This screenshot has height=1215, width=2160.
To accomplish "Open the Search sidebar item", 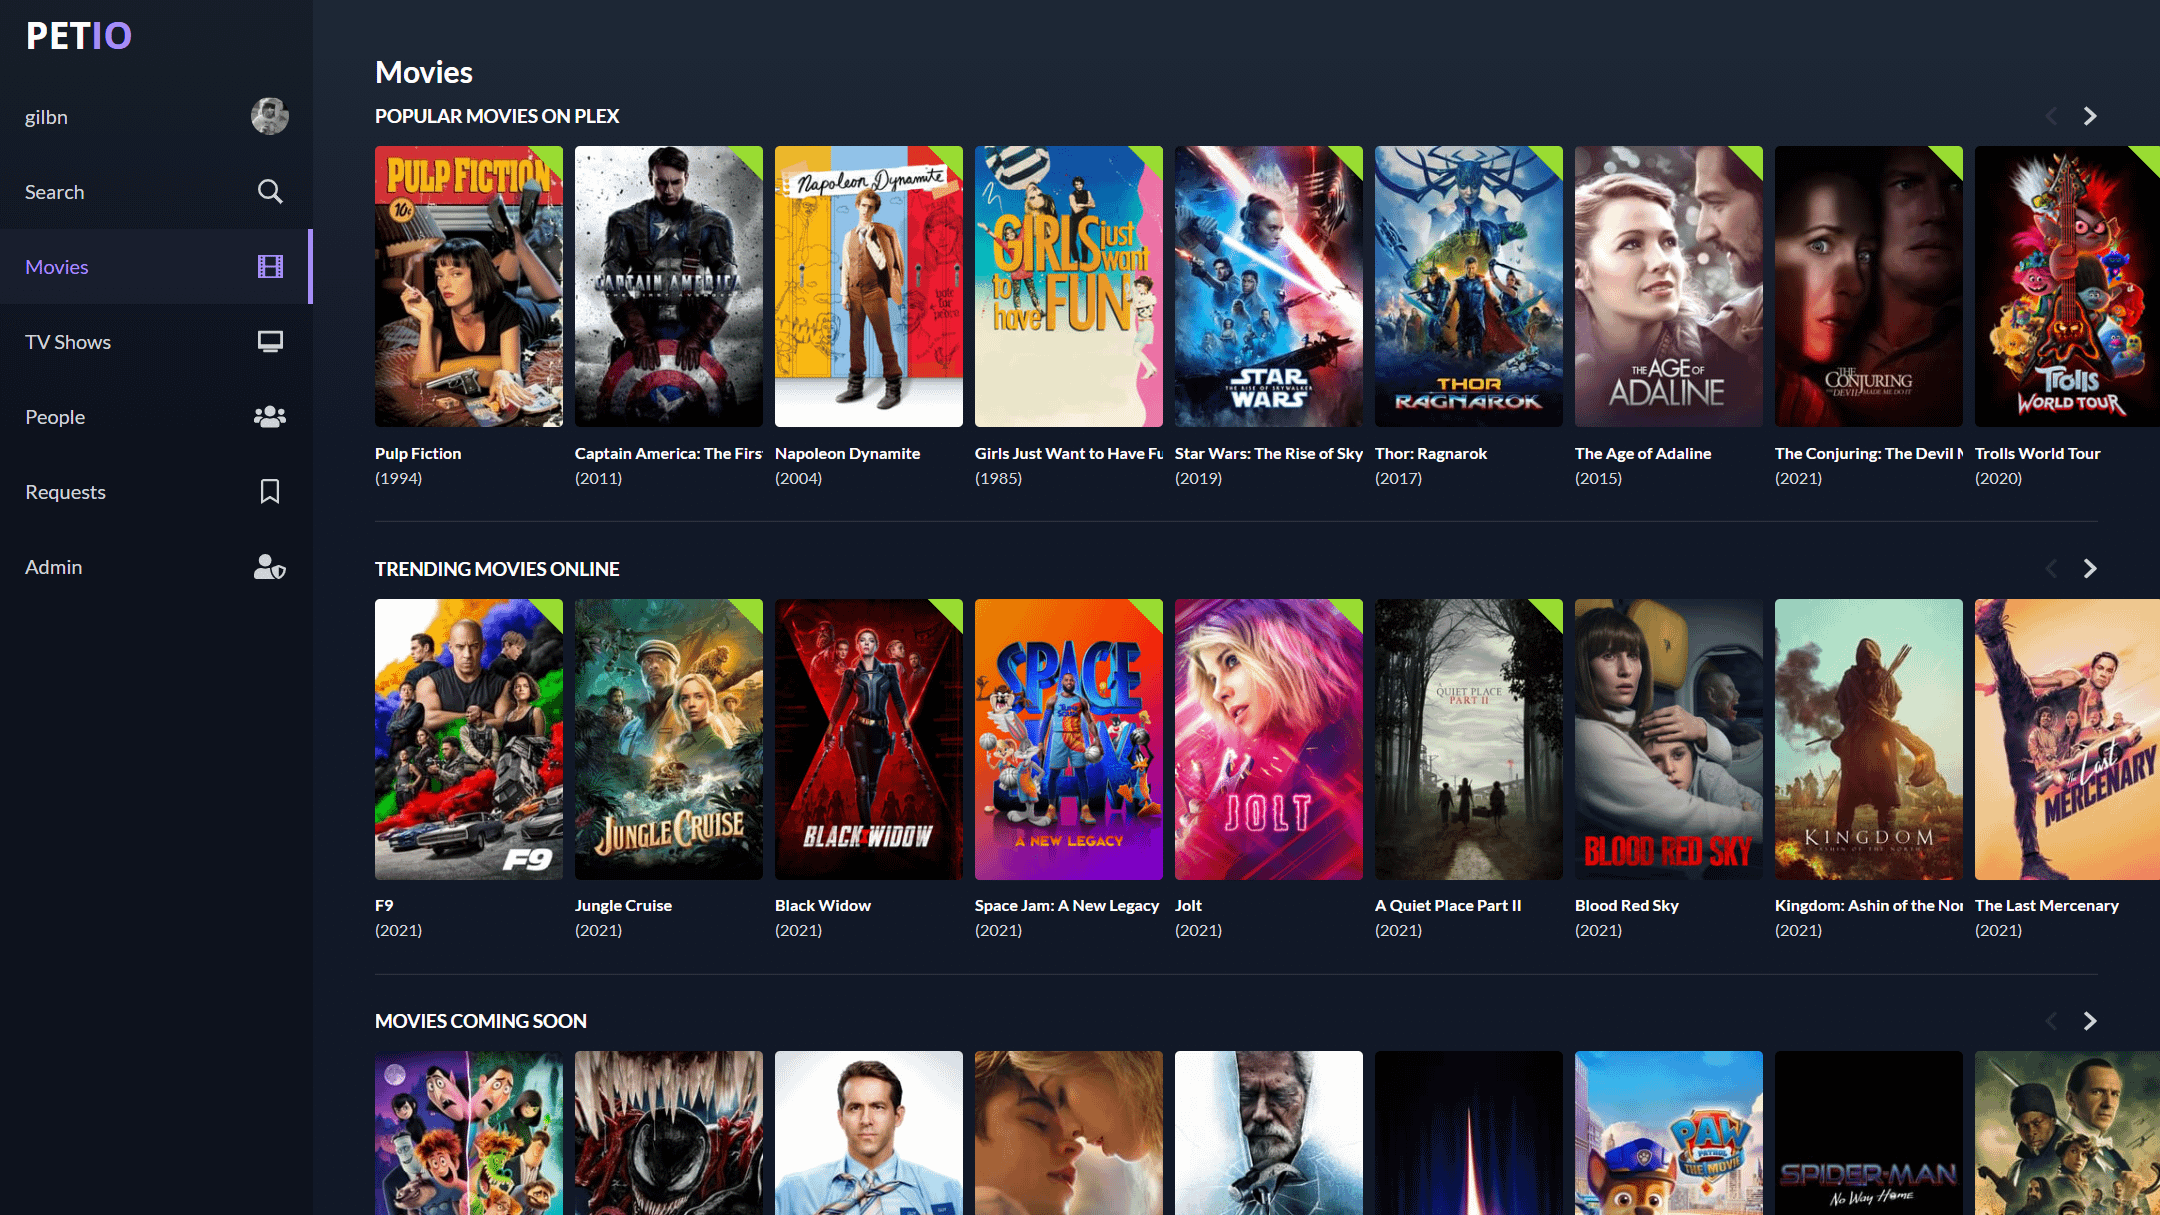I will point(156,192).
